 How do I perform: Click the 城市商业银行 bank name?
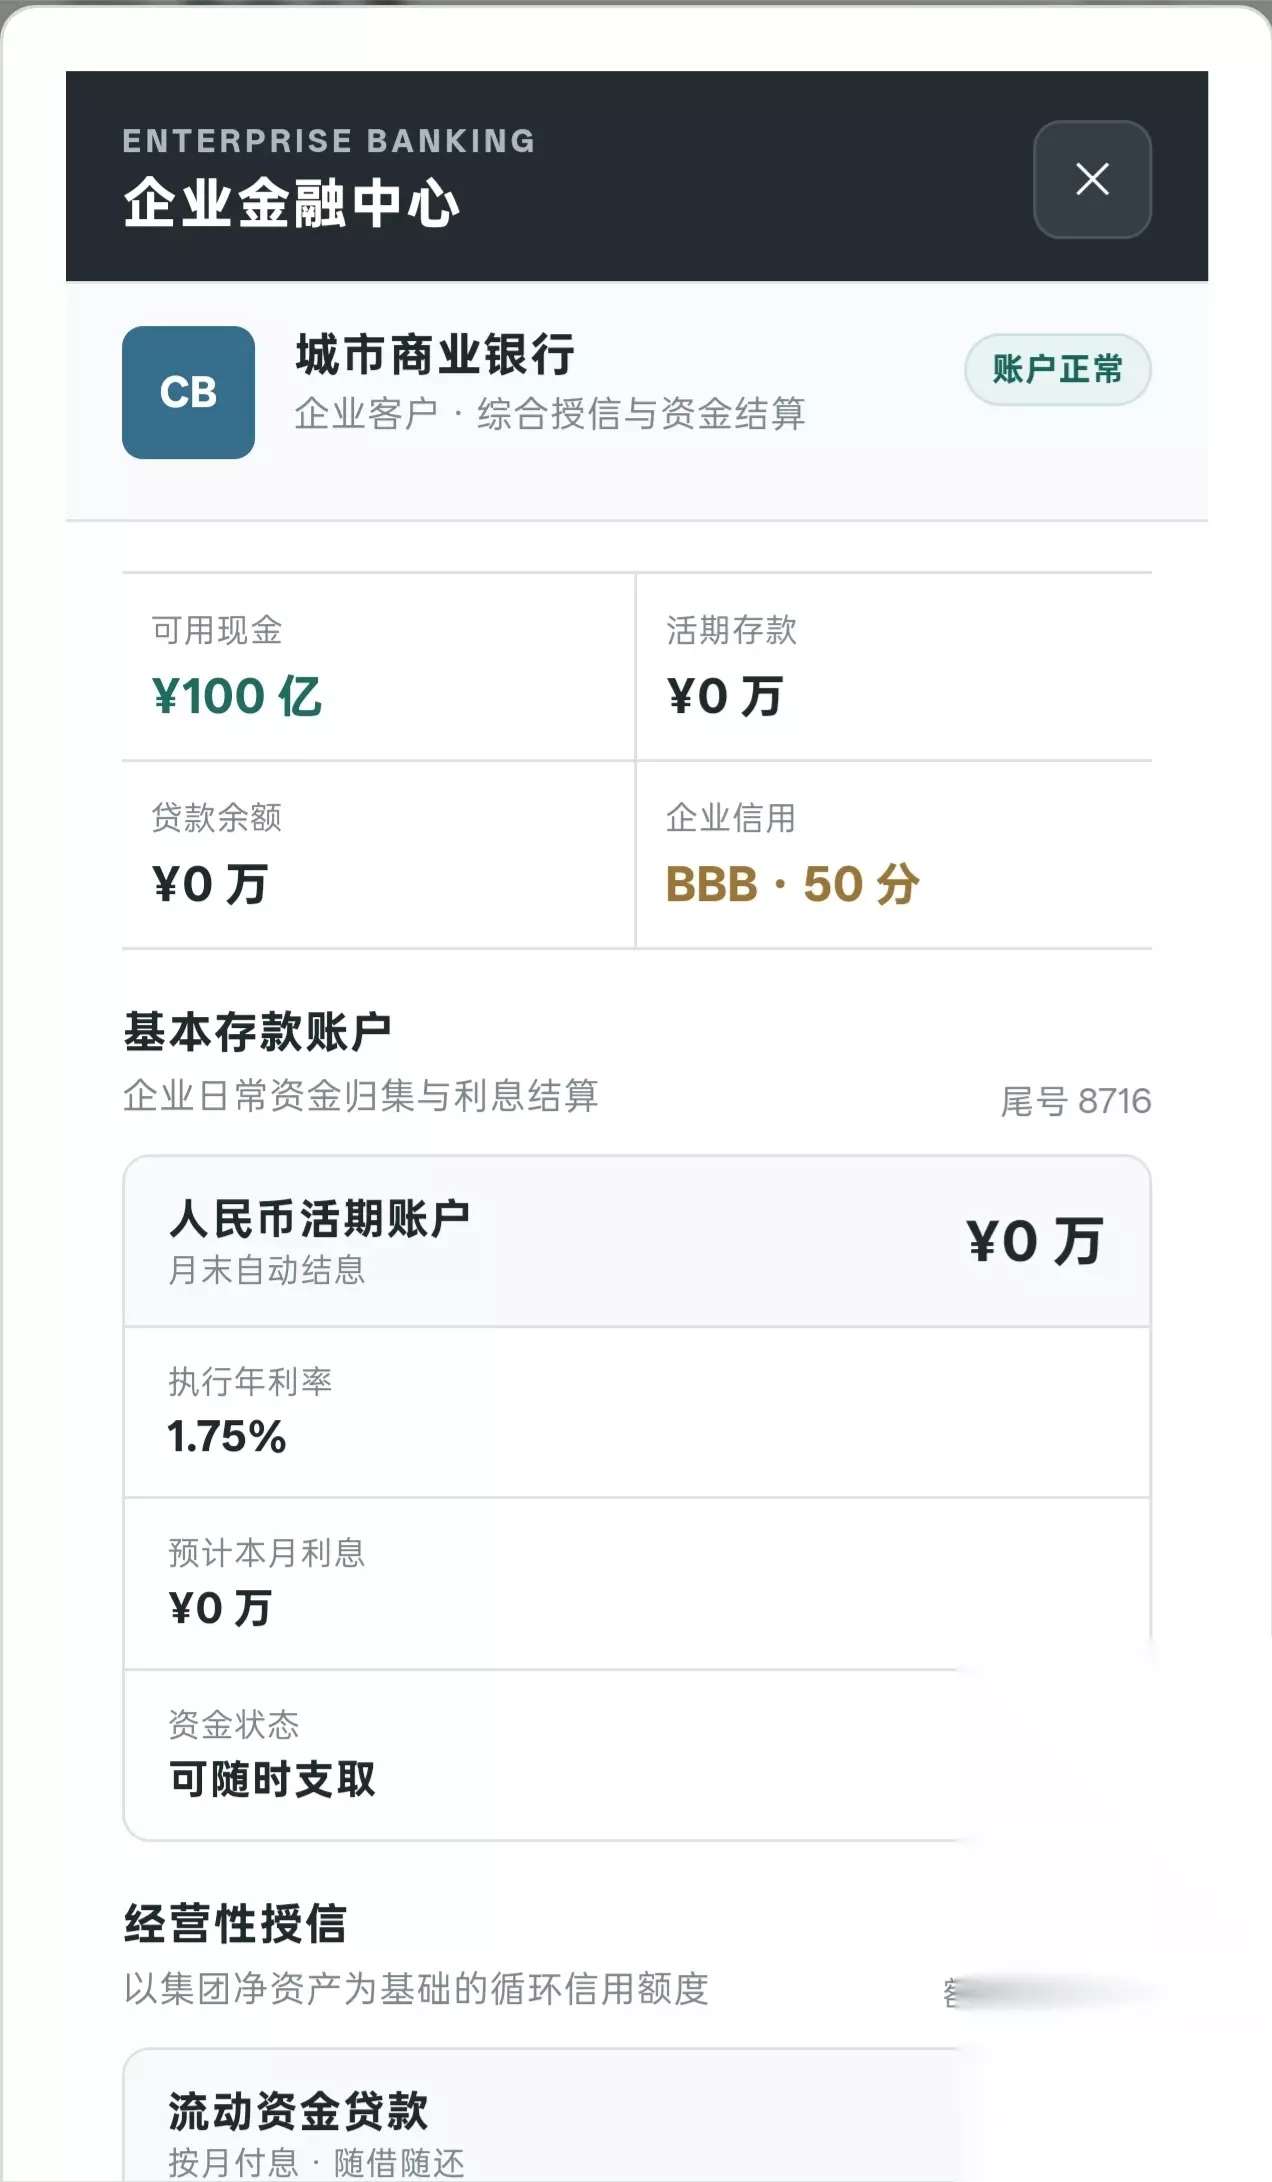[x=435, y=355]
